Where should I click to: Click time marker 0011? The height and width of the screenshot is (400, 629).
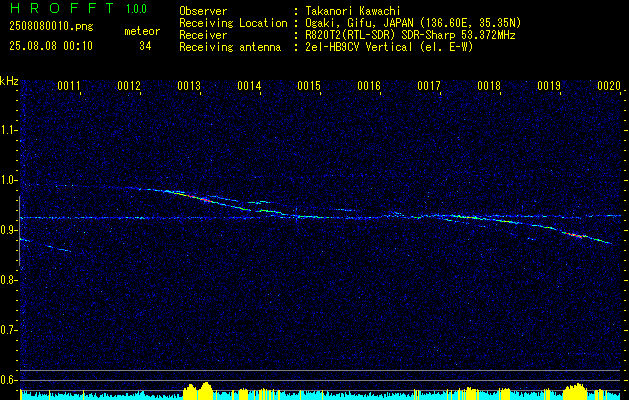[x=69, y=86]
